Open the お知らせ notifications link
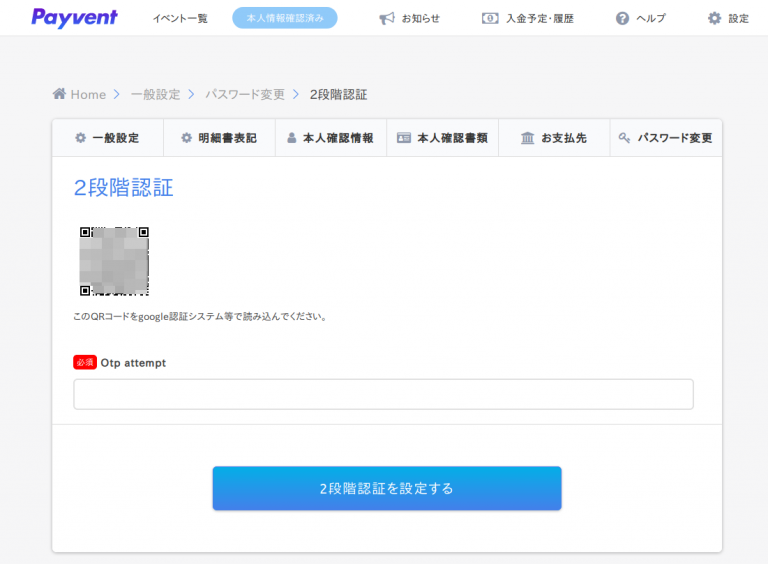The image size is (768, 564). point(420,19)
